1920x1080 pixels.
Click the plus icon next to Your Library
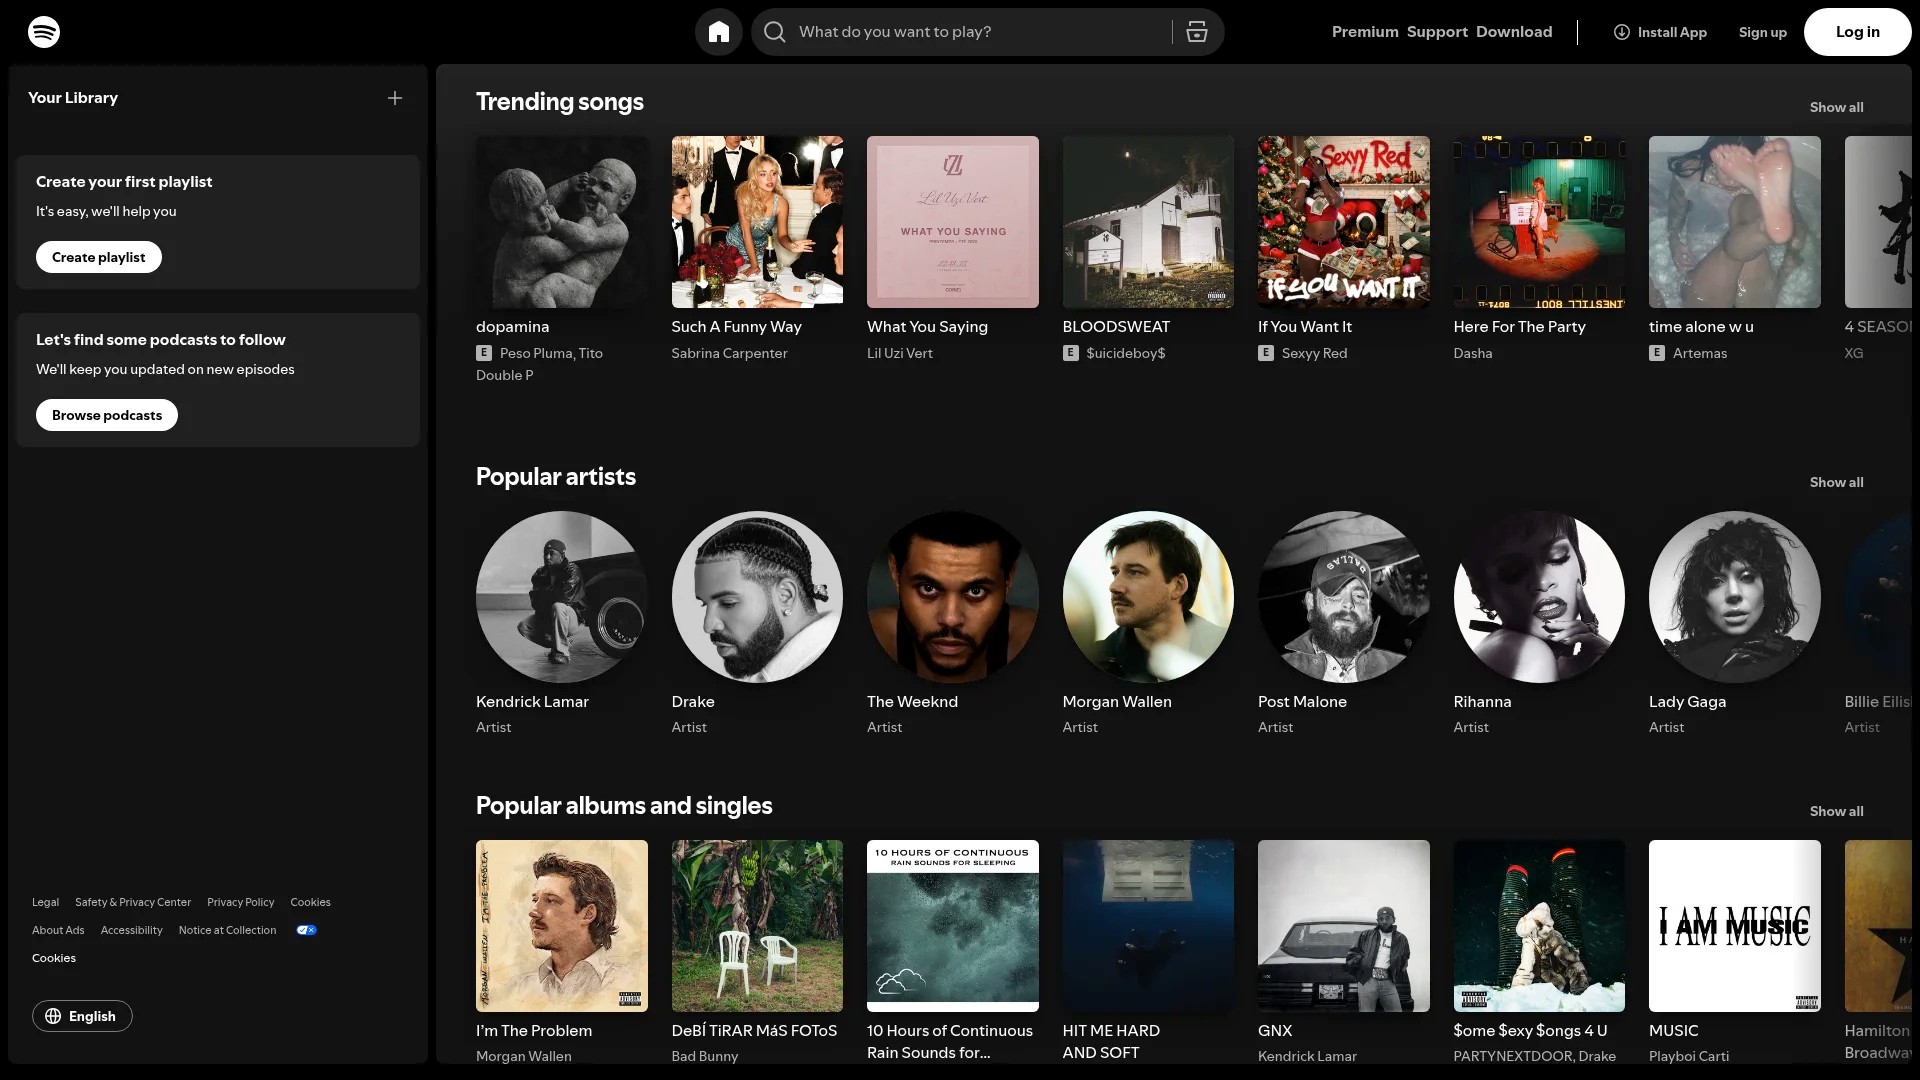tap(394, 98)
